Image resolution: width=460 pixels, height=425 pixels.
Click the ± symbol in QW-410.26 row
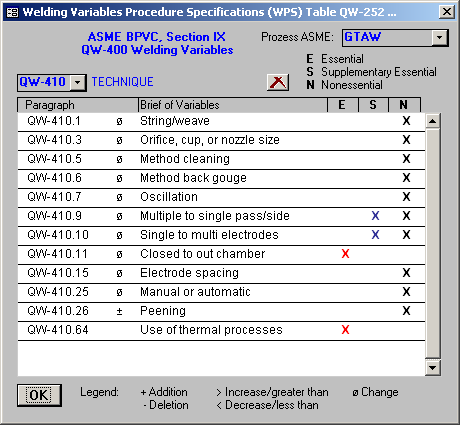tap(119, 311)
